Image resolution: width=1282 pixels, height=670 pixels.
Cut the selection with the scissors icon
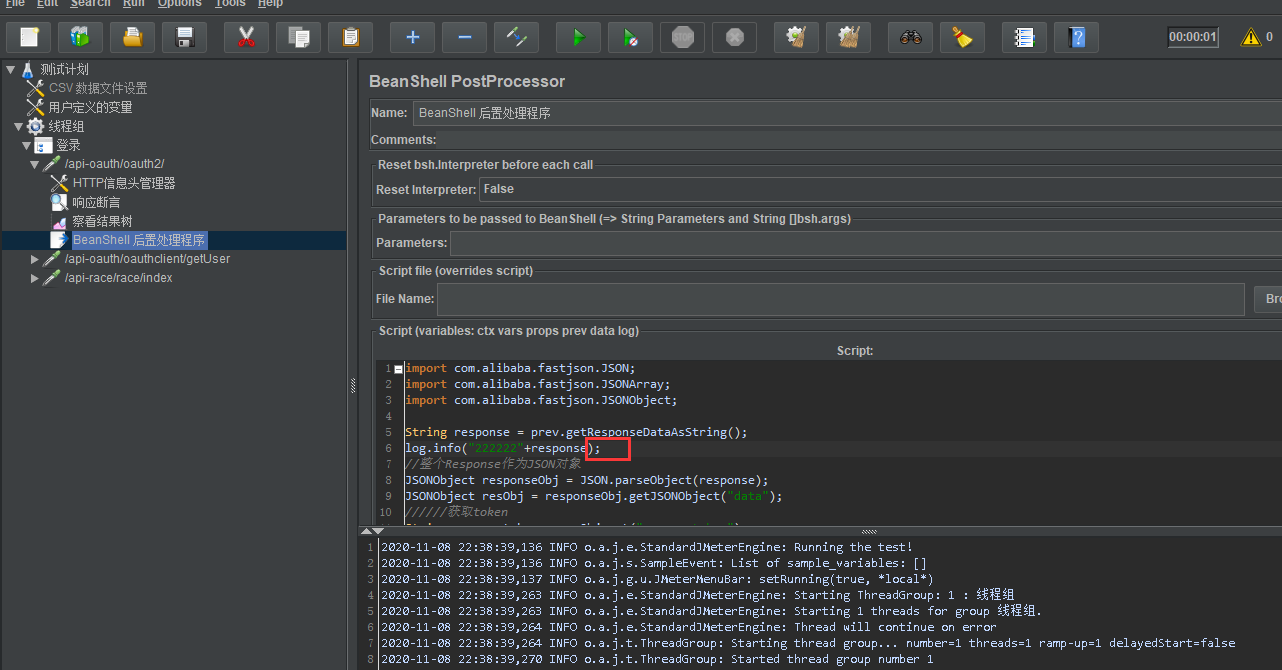[246, 38]
